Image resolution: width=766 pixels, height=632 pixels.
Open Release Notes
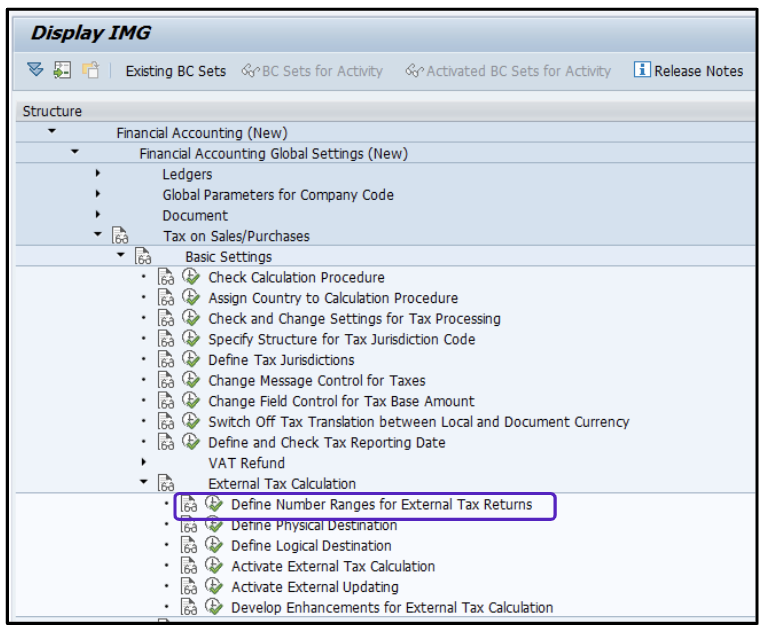click(x=689, y=71)
